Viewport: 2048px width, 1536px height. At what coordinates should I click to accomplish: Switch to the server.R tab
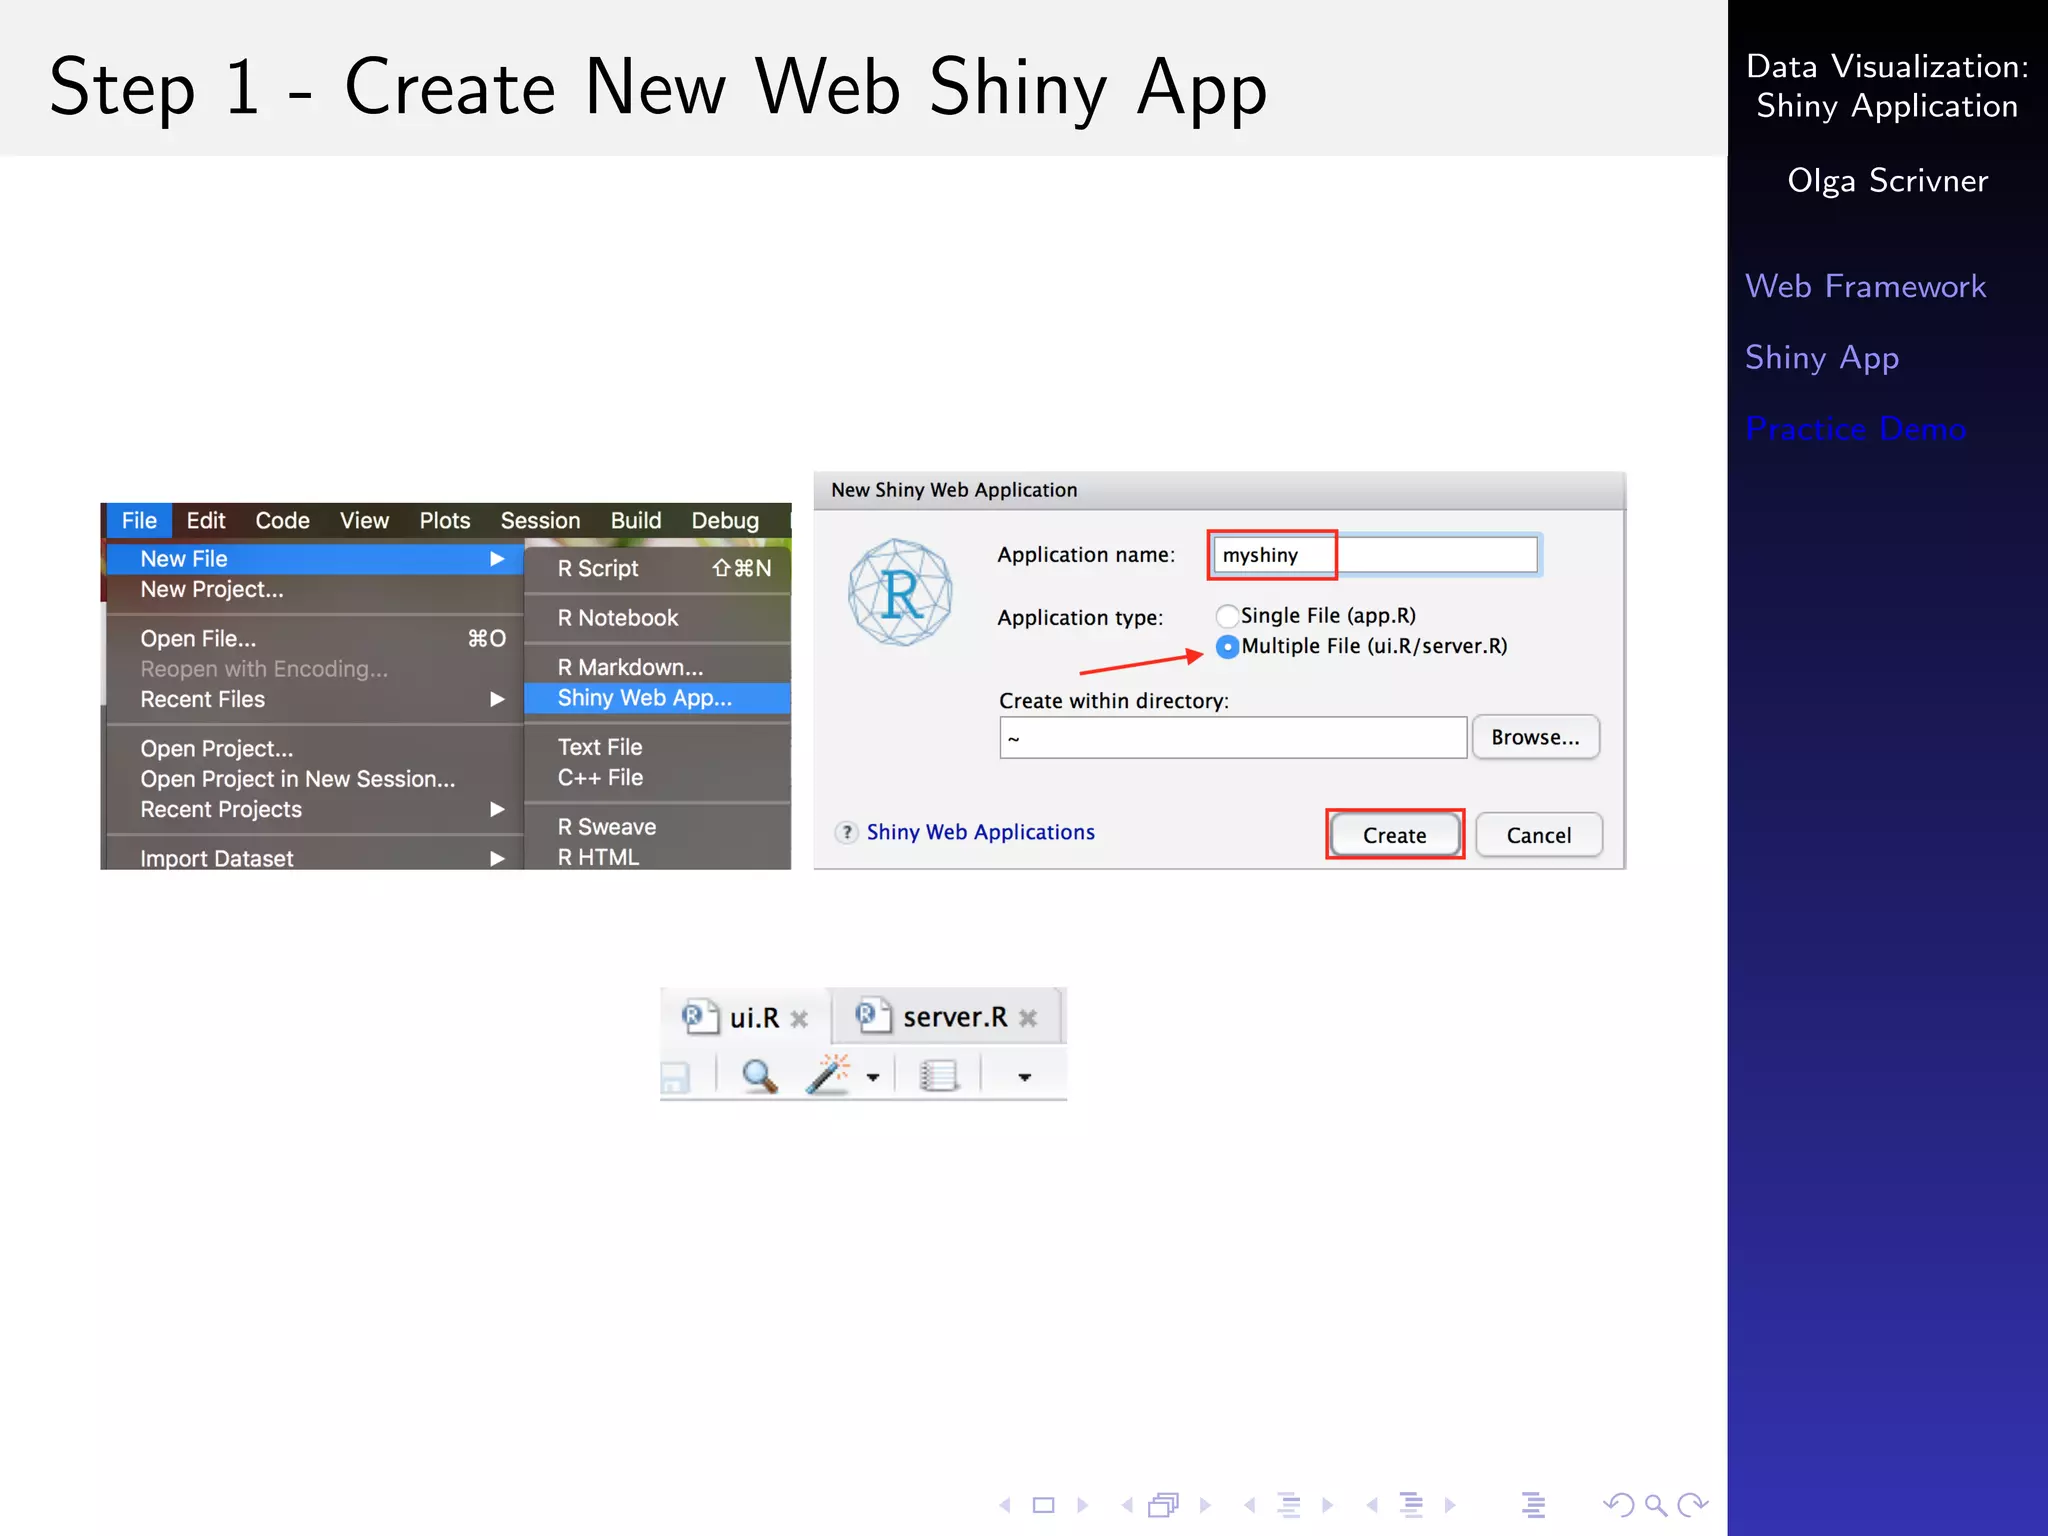coord(946,1017)
